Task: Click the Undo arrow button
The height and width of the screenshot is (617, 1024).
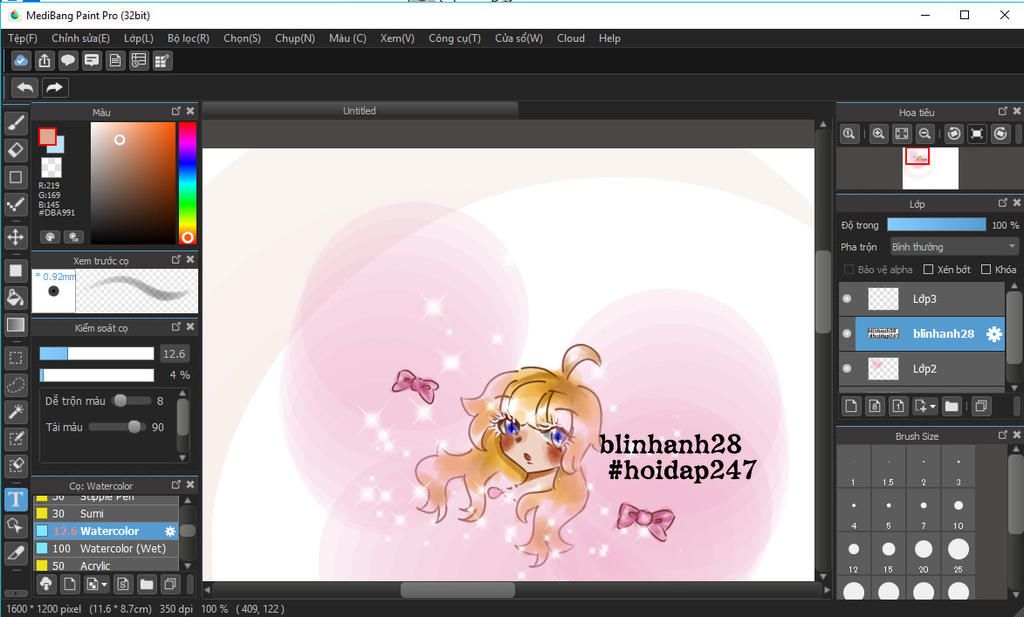Action: 25,87
